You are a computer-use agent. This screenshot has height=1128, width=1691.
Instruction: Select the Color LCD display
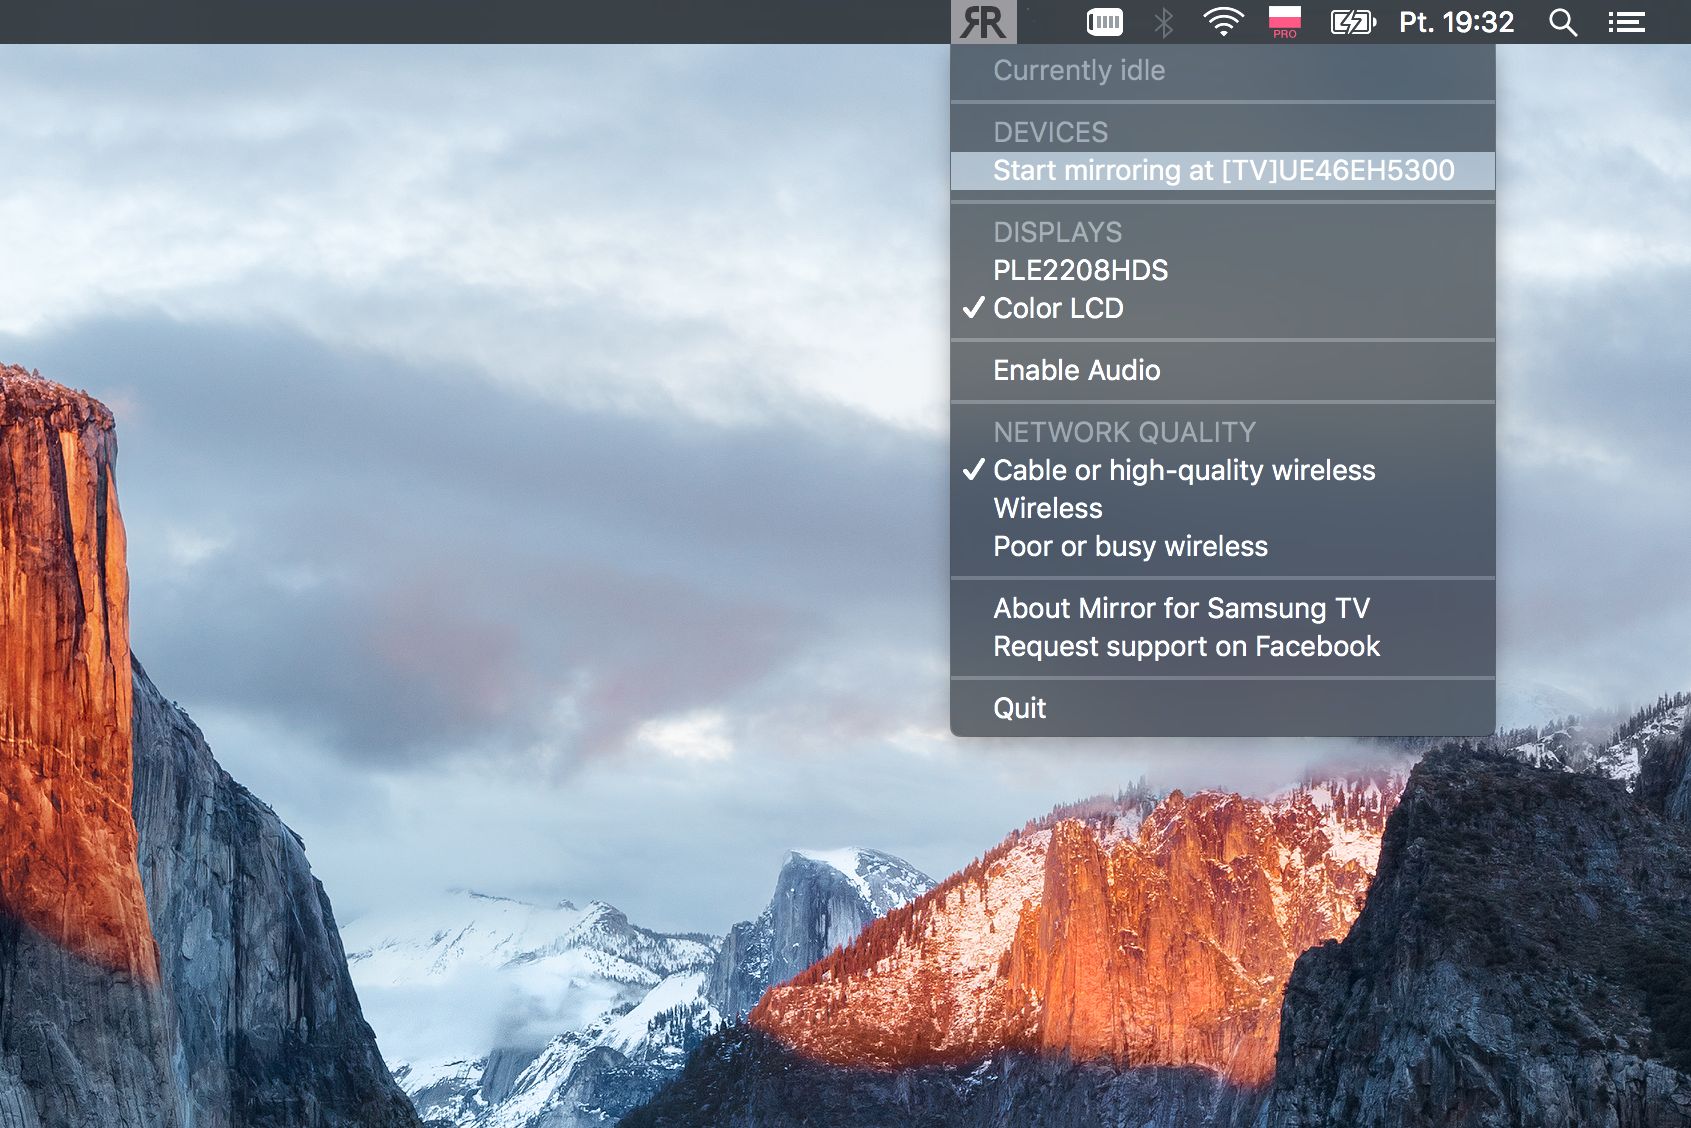click(x=1223, y=308)
